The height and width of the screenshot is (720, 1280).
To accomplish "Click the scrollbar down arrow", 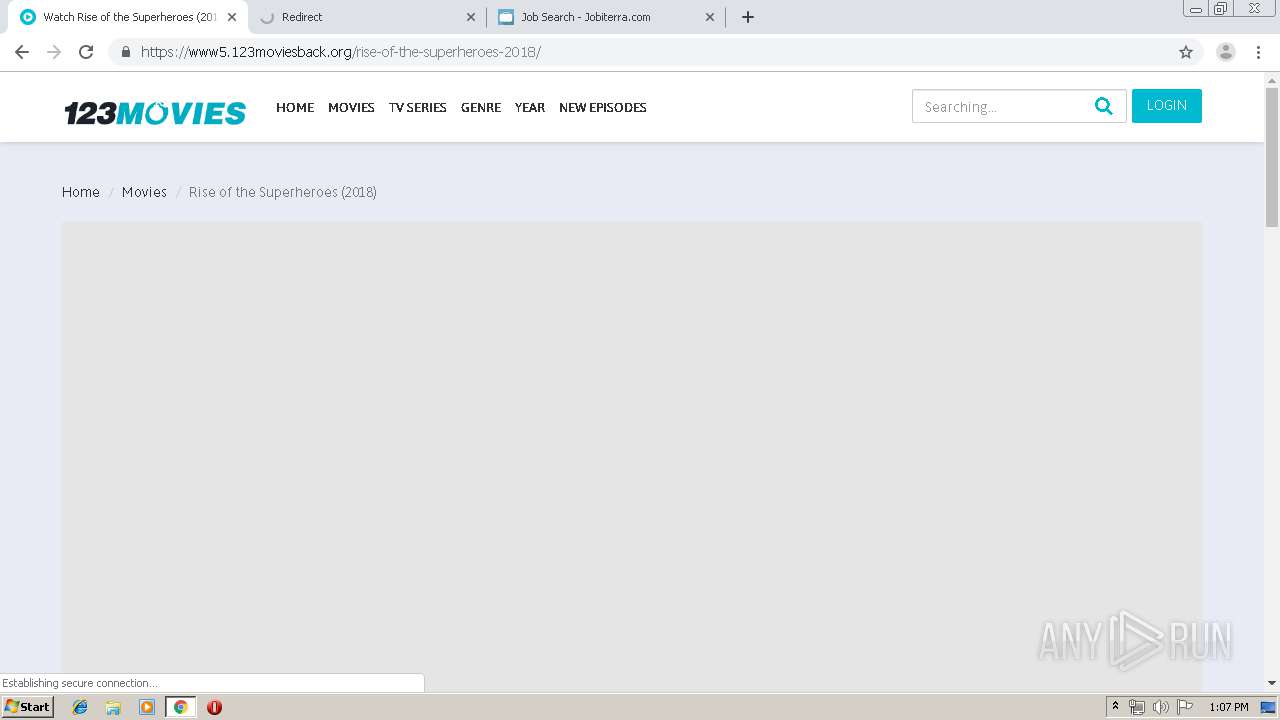I will coord(1272,683).
